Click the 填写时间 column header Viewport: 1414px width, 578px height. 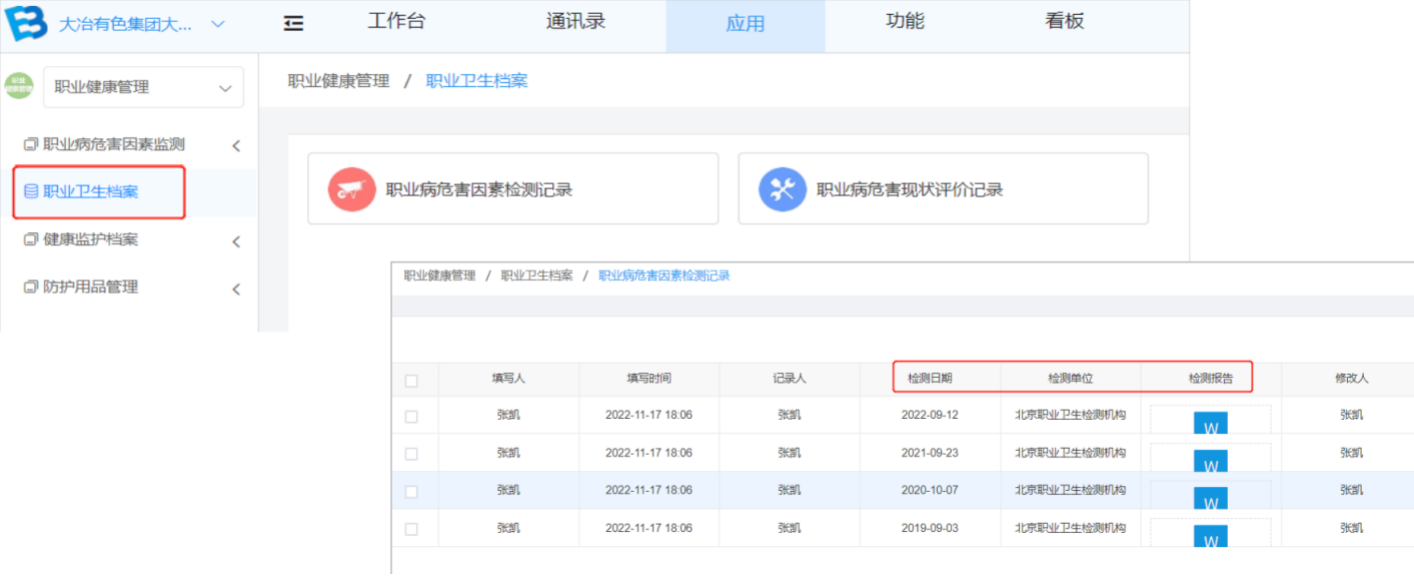pyautogui.click(x=649, y=379)
